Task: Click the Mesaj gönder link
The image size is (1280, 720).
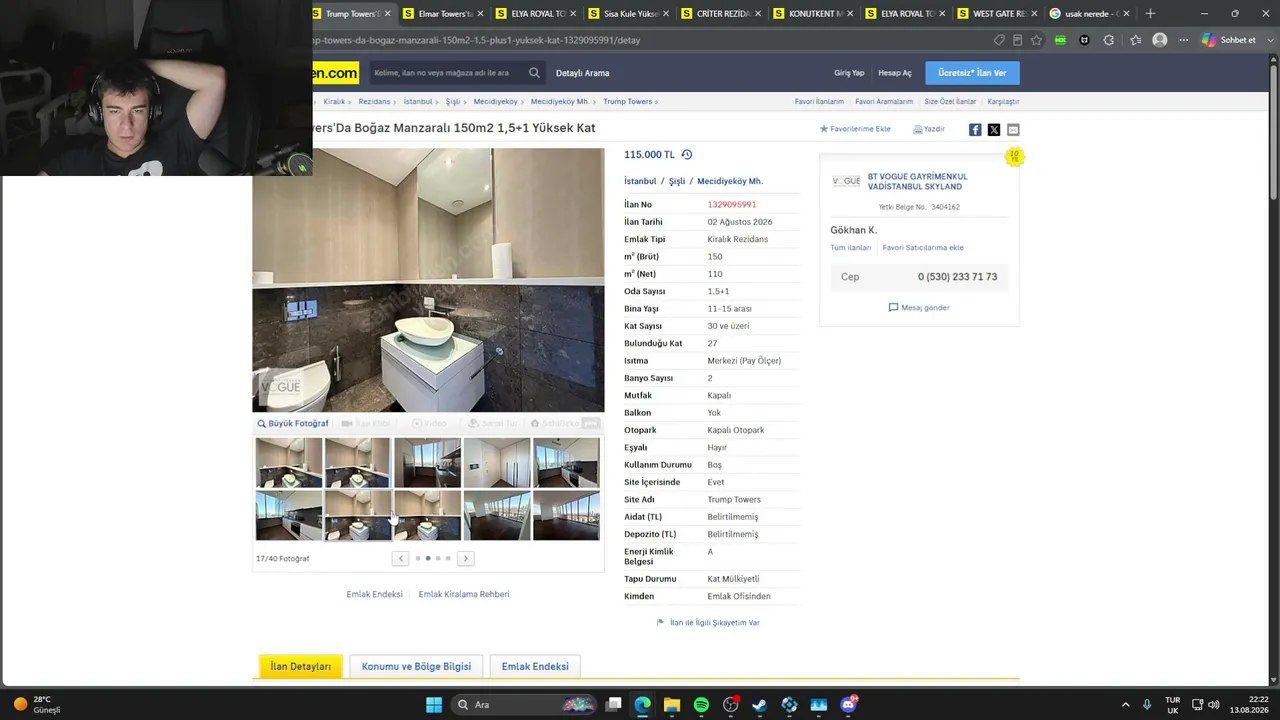Action: [919, 307]
